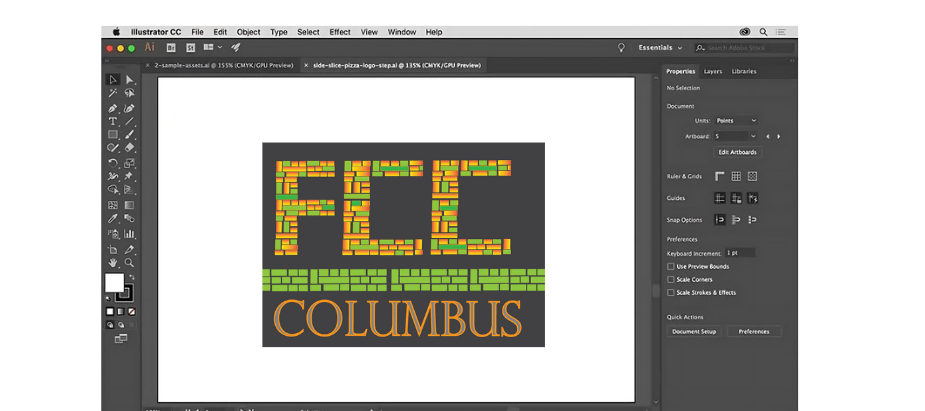The image size is (925, 411).
Task: Open the Window menu
Action: click(x=402, y=32)
